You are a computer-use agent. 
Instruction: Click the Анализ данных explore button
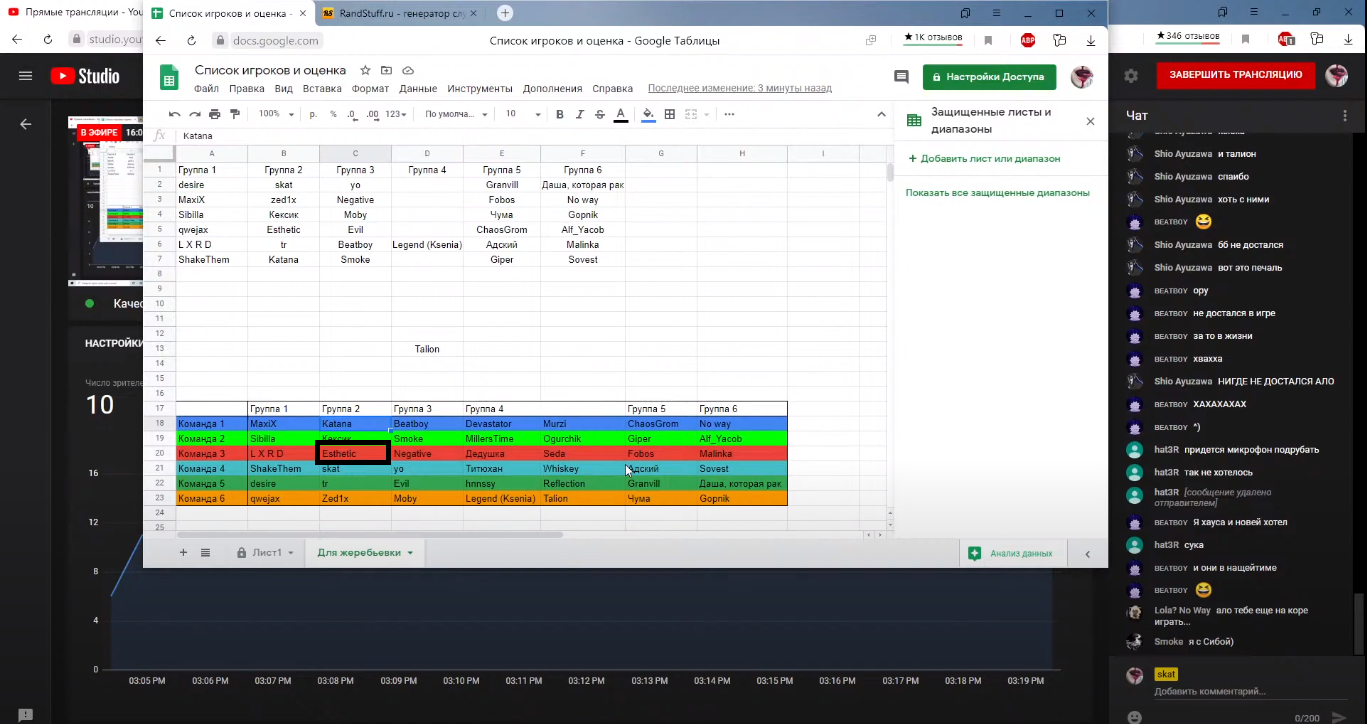coord(1009,553)
